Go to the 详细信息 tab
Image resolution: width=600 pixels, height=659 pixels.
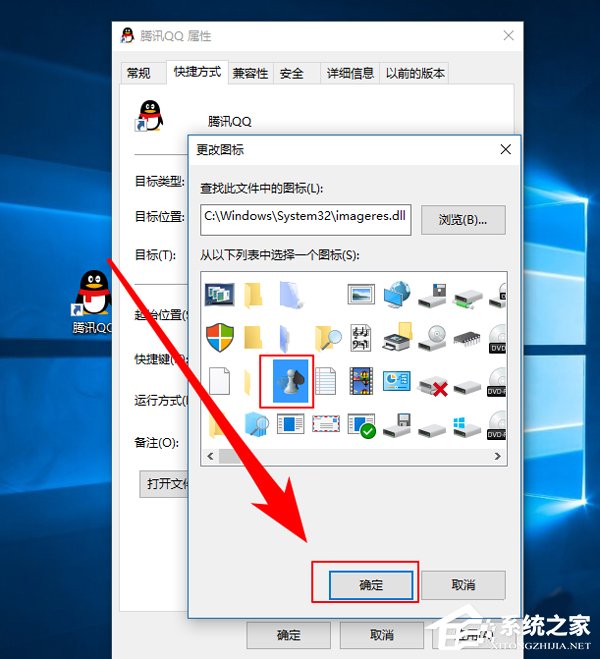[x=350, y=74]
